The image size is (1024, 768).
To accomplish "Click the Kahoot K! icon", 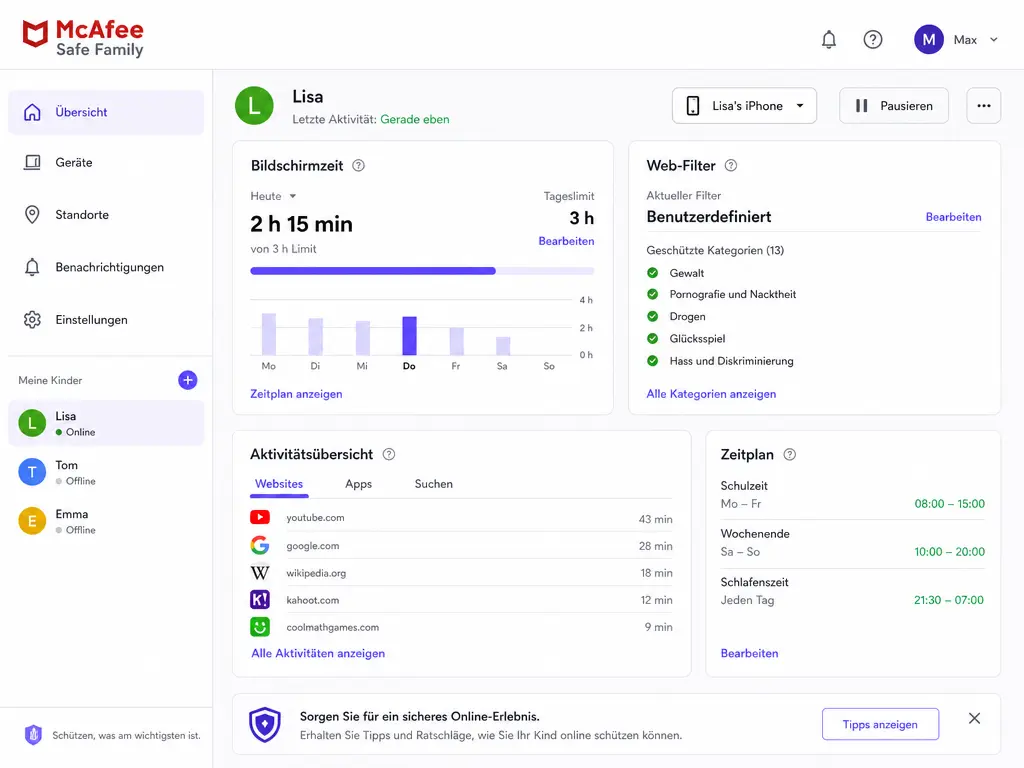I will [260, 600].
